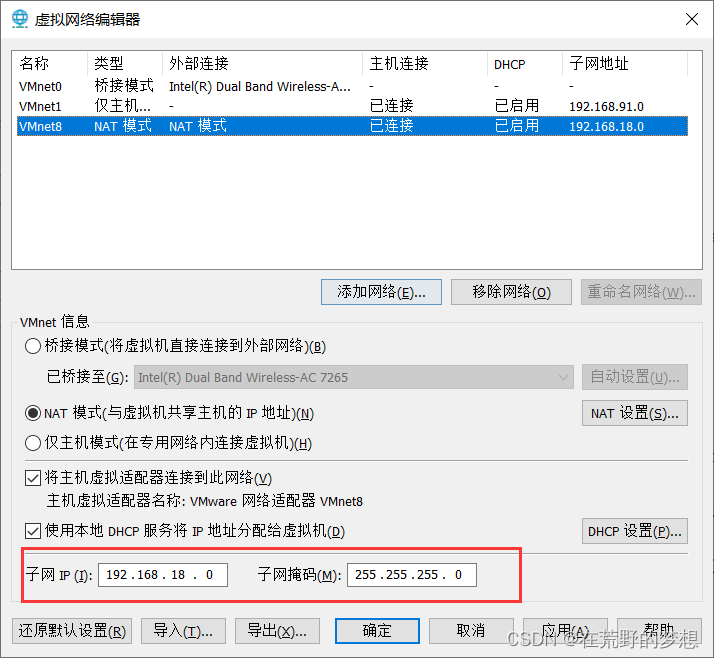
Task: Click the 帮助 button
Action: click(659, 631)
